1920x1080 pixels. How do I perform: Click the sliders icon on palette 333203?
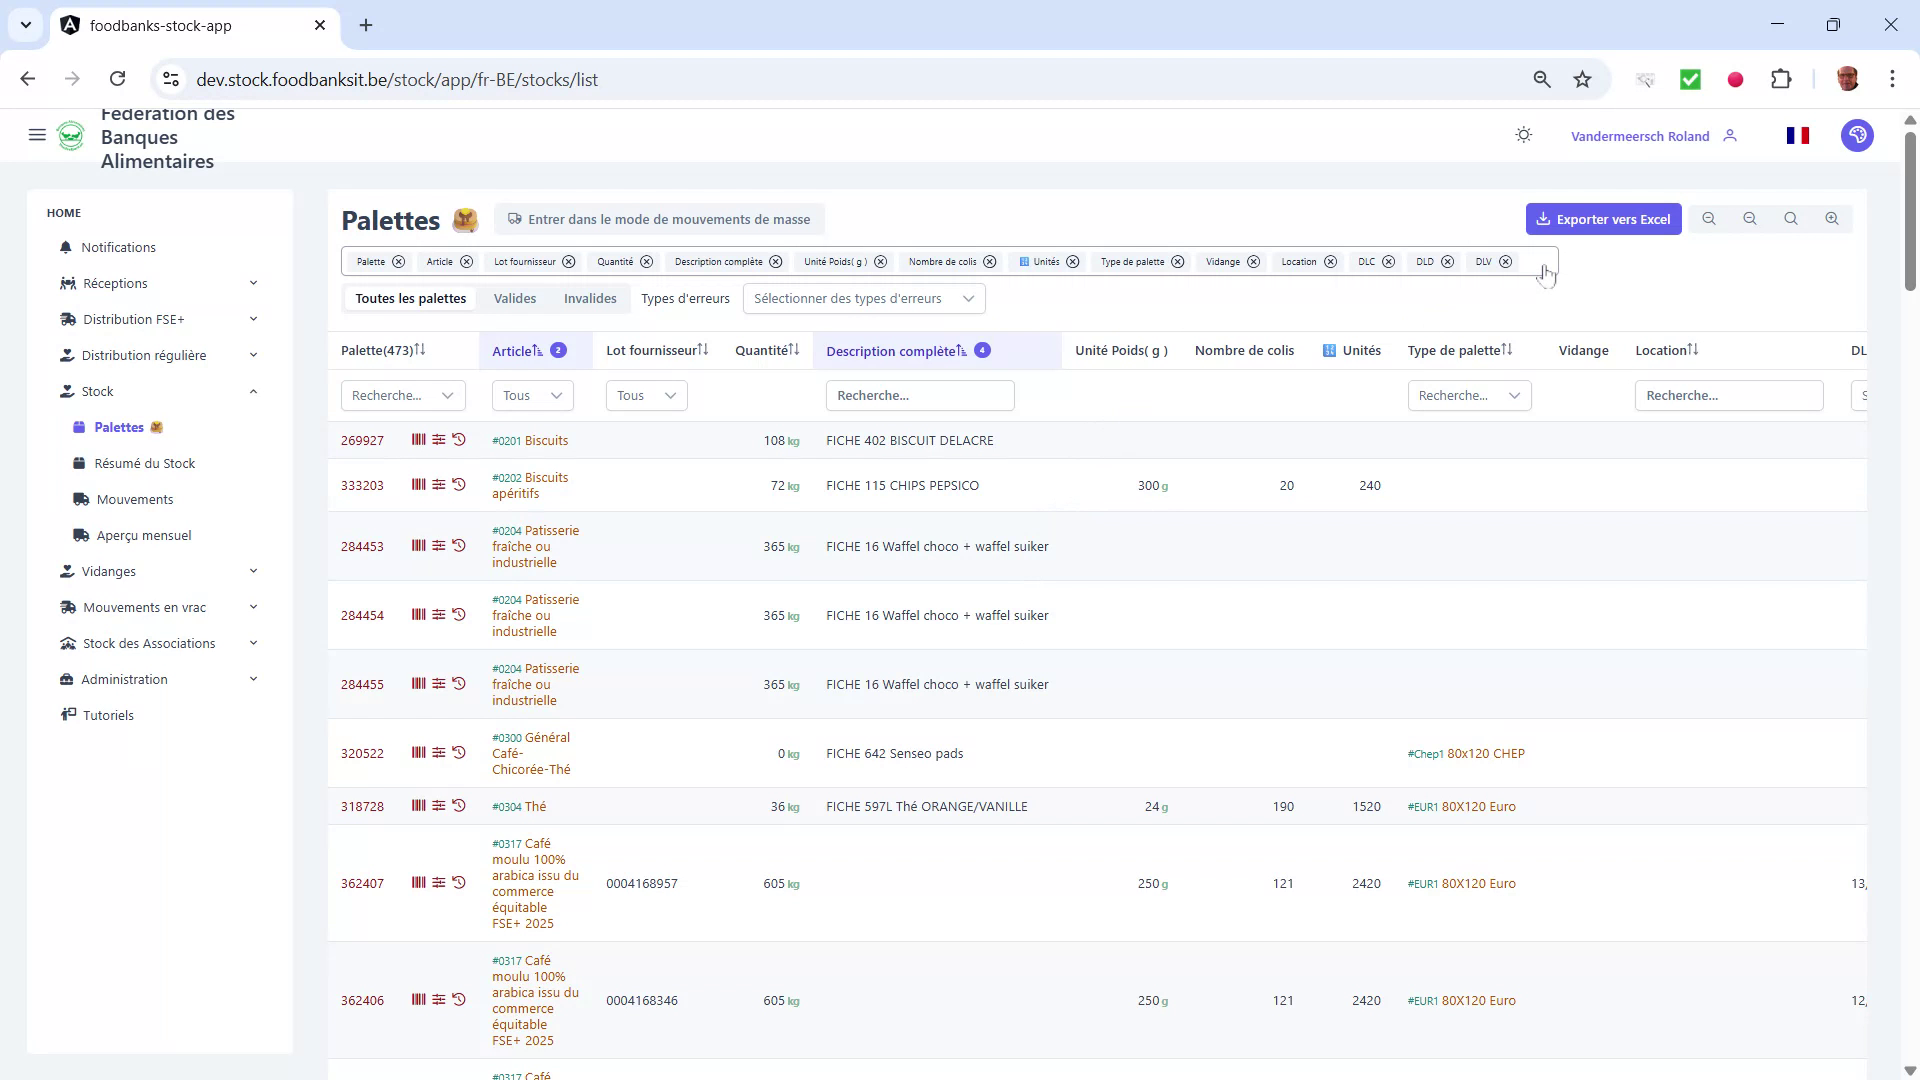(438, 484)
